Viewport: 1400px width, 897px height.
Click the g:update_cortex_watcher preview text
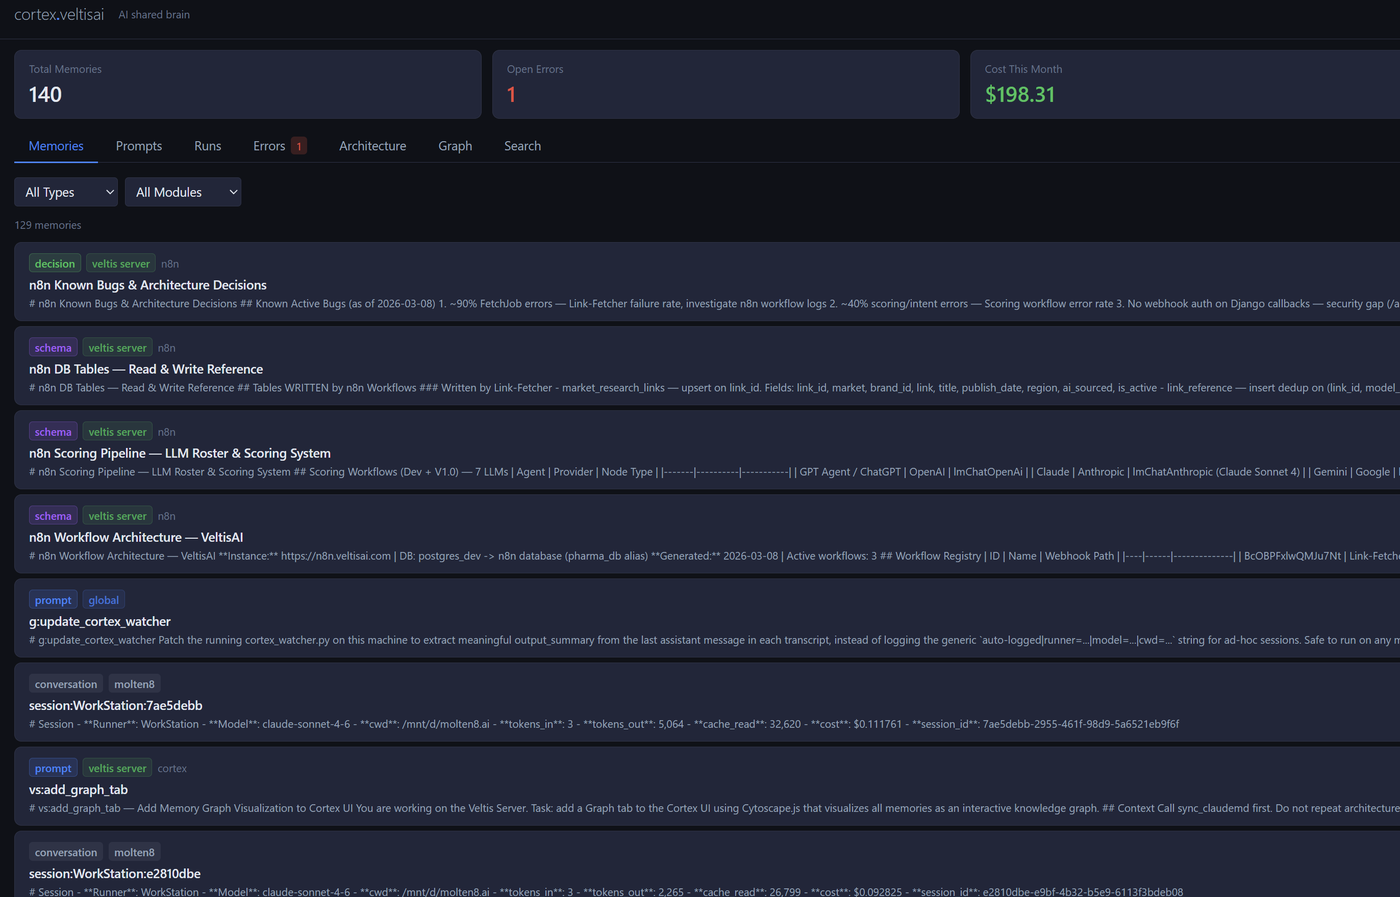(x=714, y=640)
